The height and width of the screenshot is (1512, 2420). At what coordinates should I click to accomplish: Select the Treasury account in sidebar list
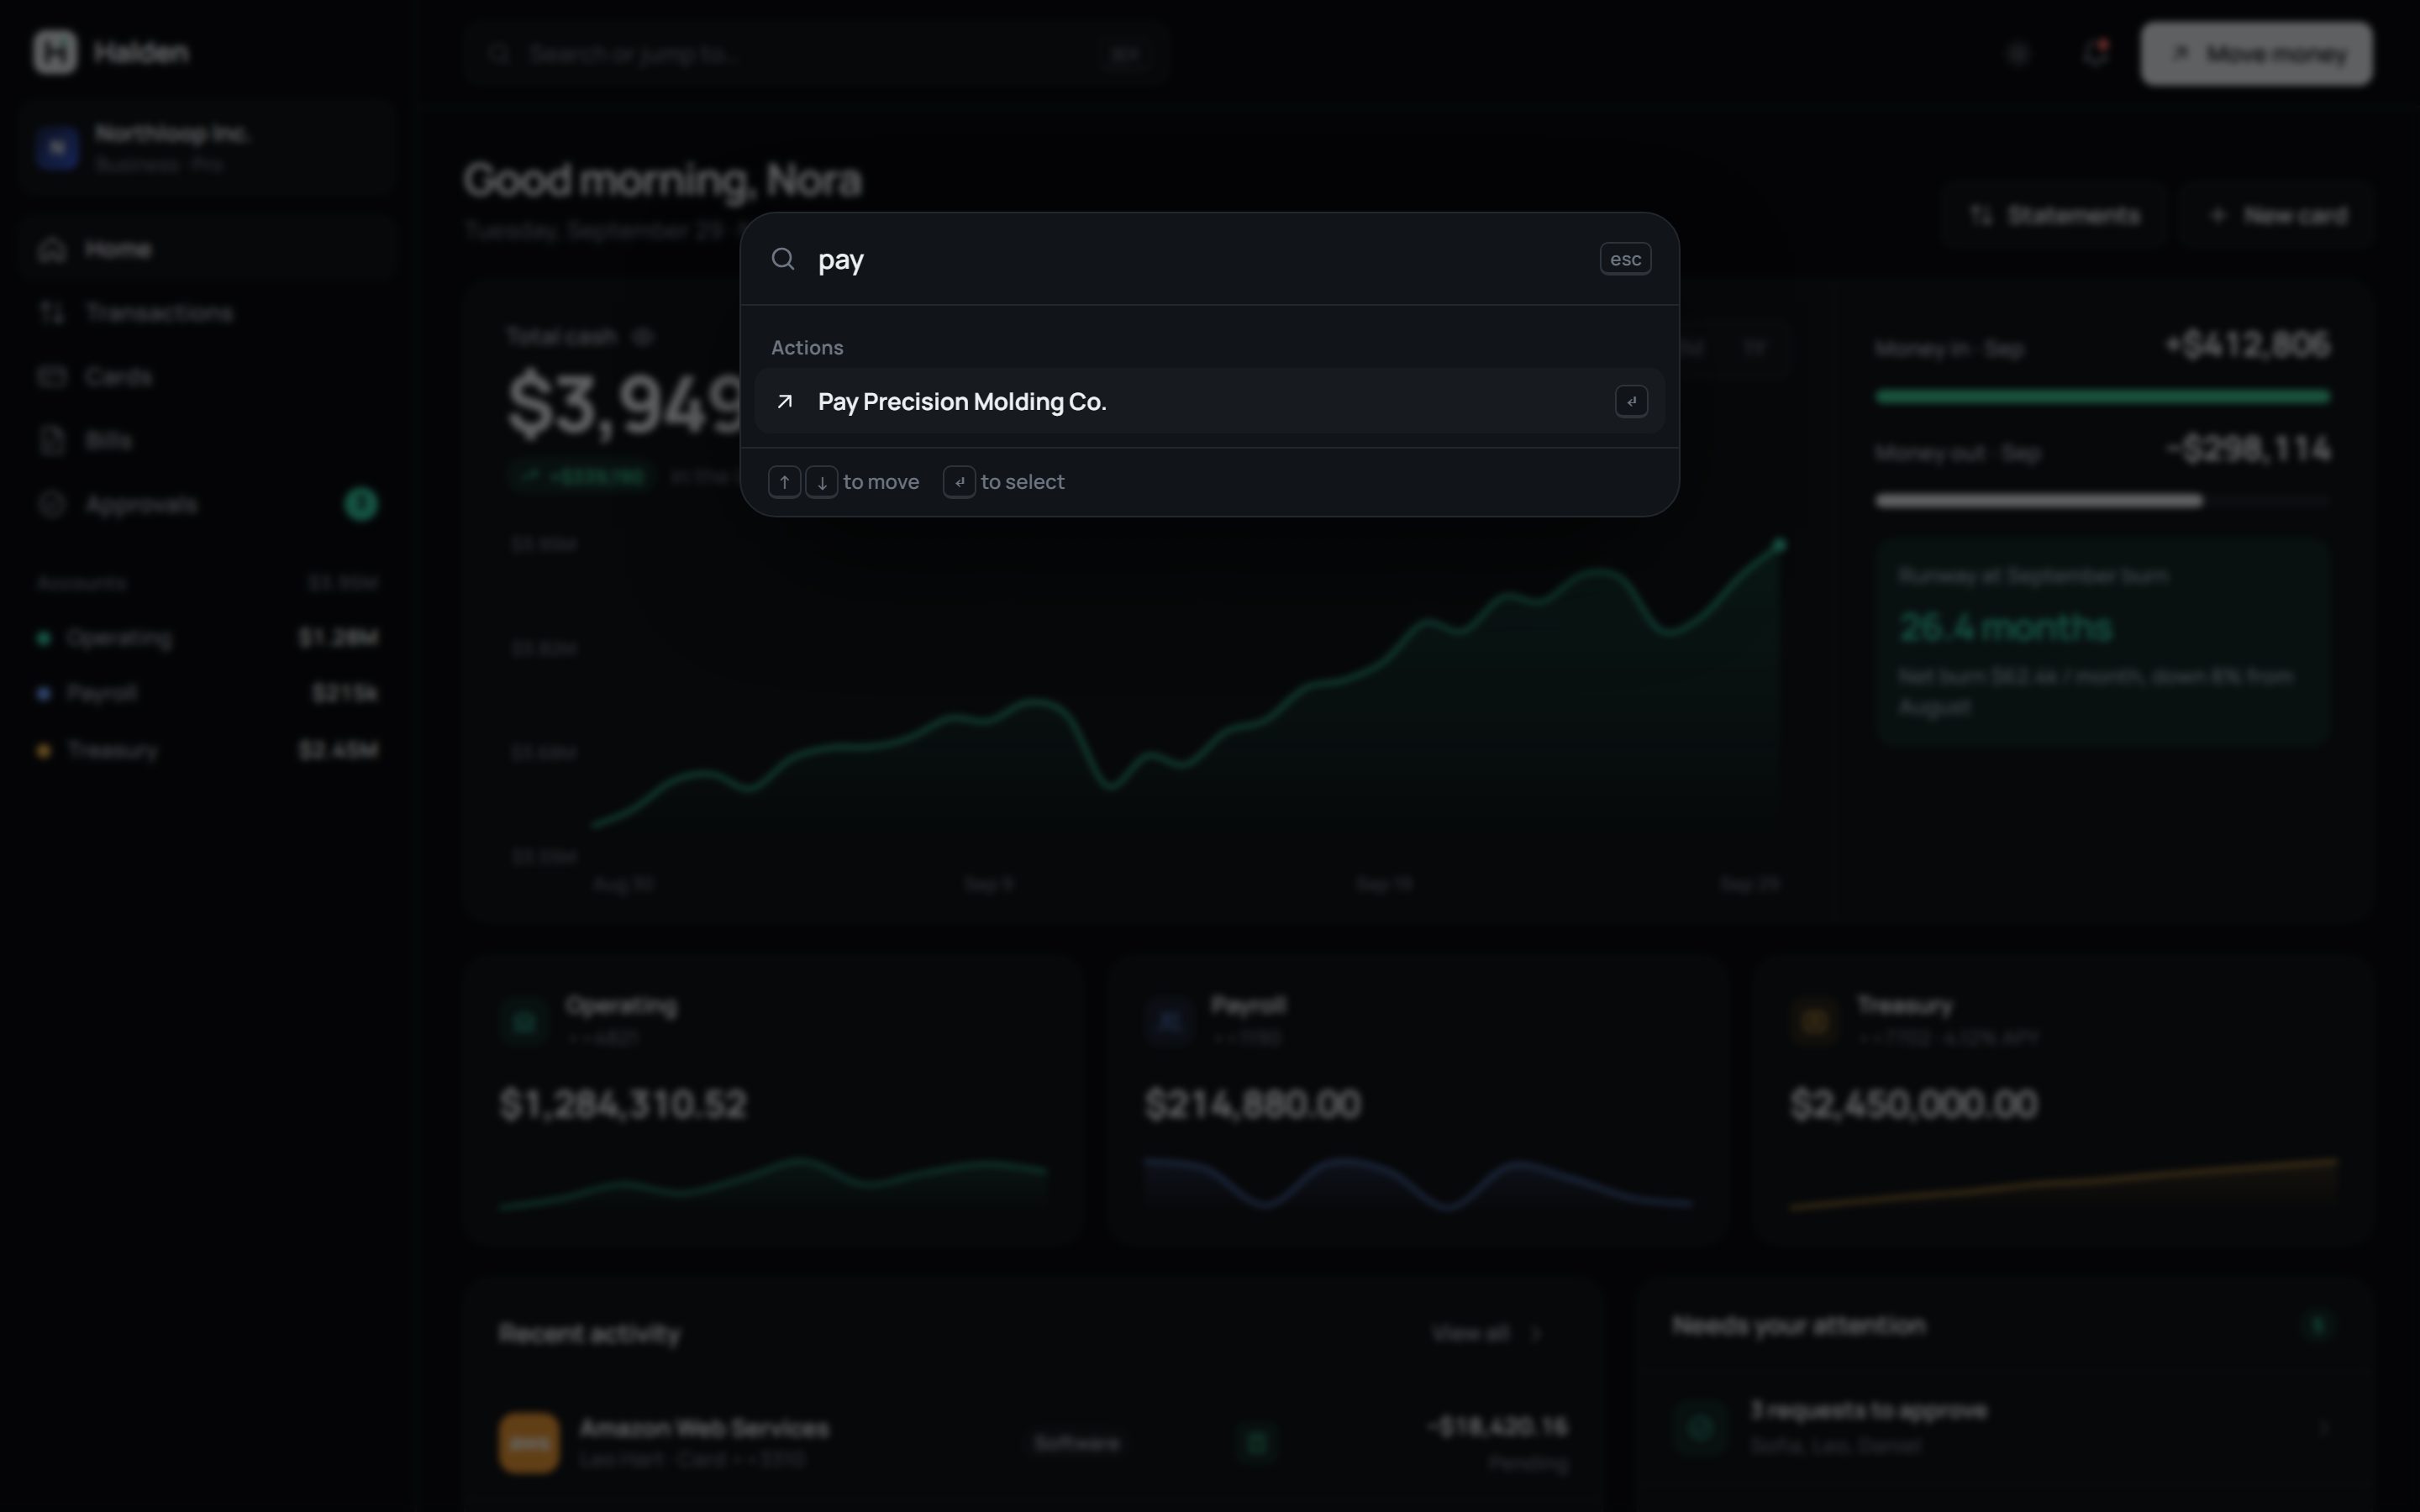coord(208,750)
